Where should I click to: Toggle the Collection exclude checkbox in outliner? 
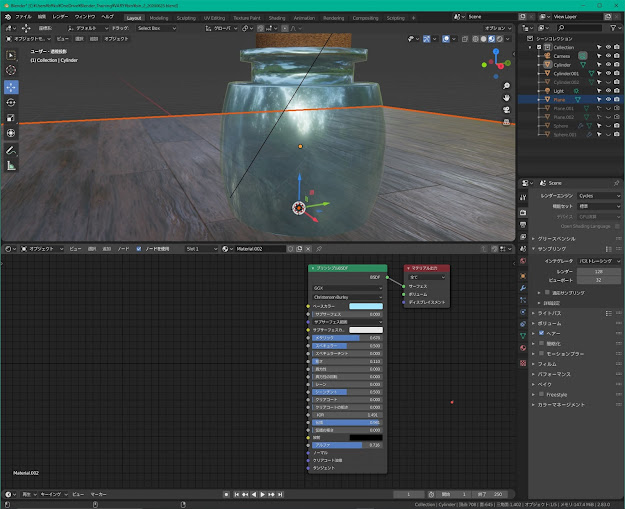click(539, 47)
